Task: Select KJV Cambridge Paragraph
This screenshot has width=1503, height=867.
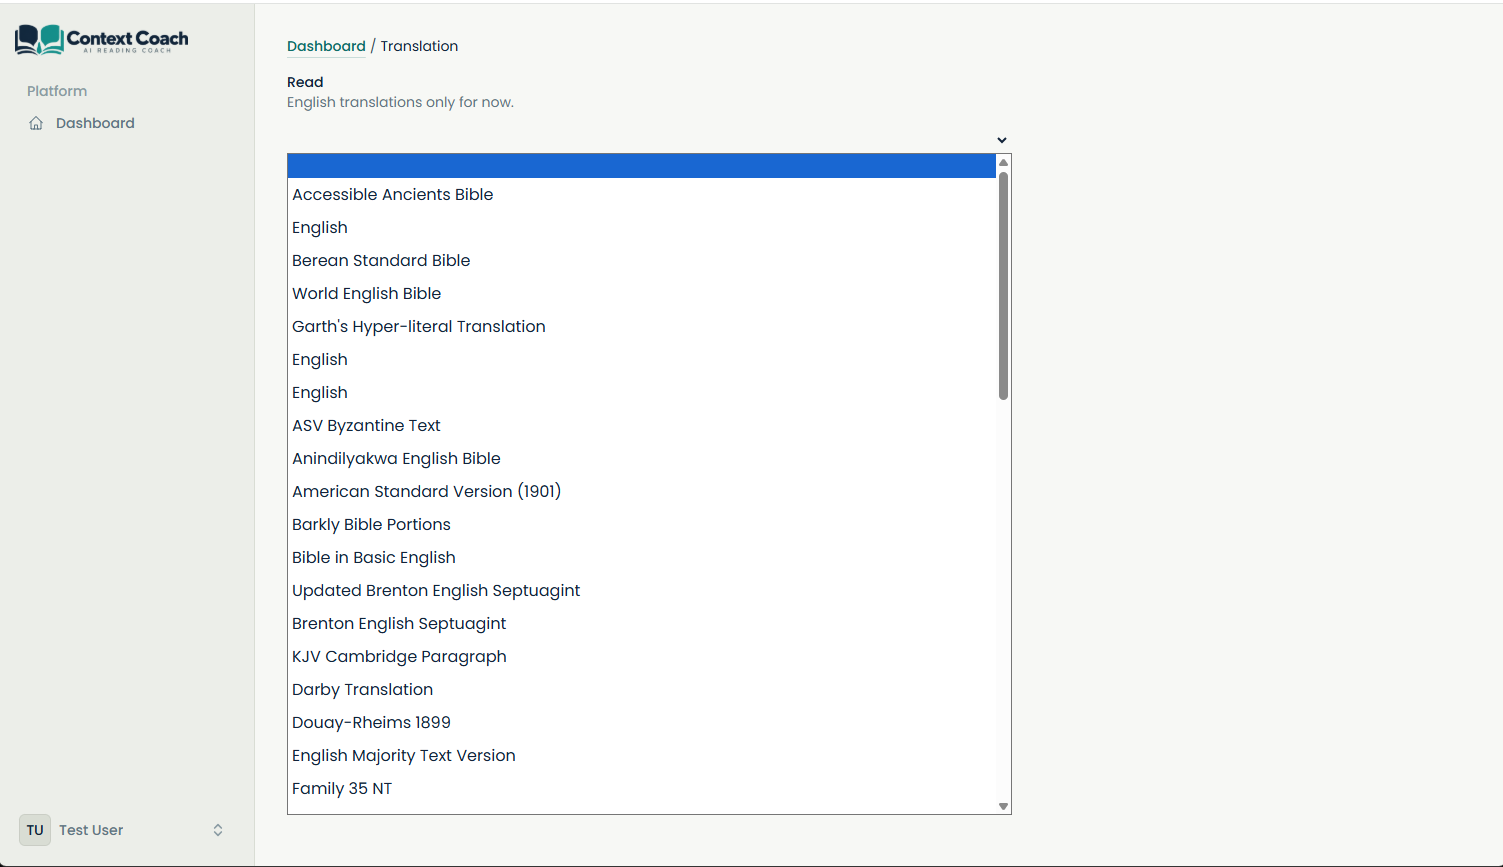Action: pos(641,657)
